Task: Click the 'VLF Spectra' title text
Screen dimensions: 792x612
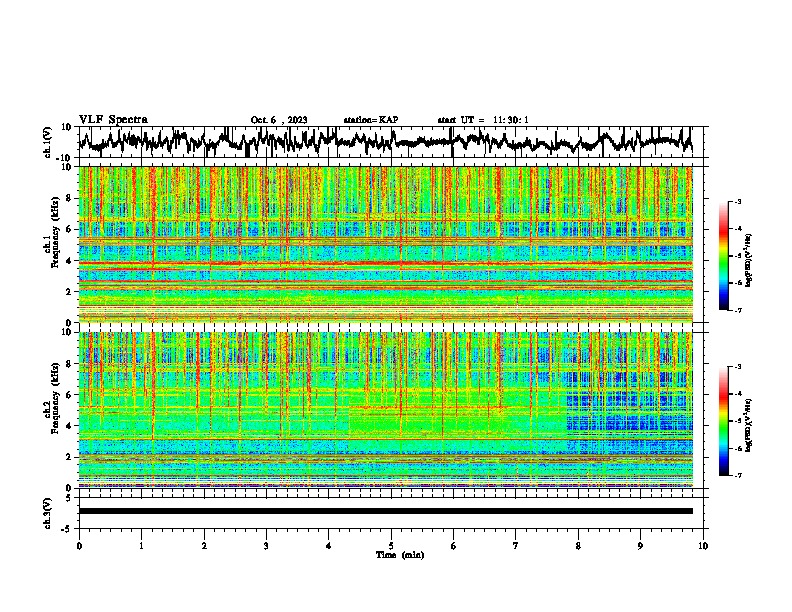Action: pyautogui.click(x=113, y=119)
